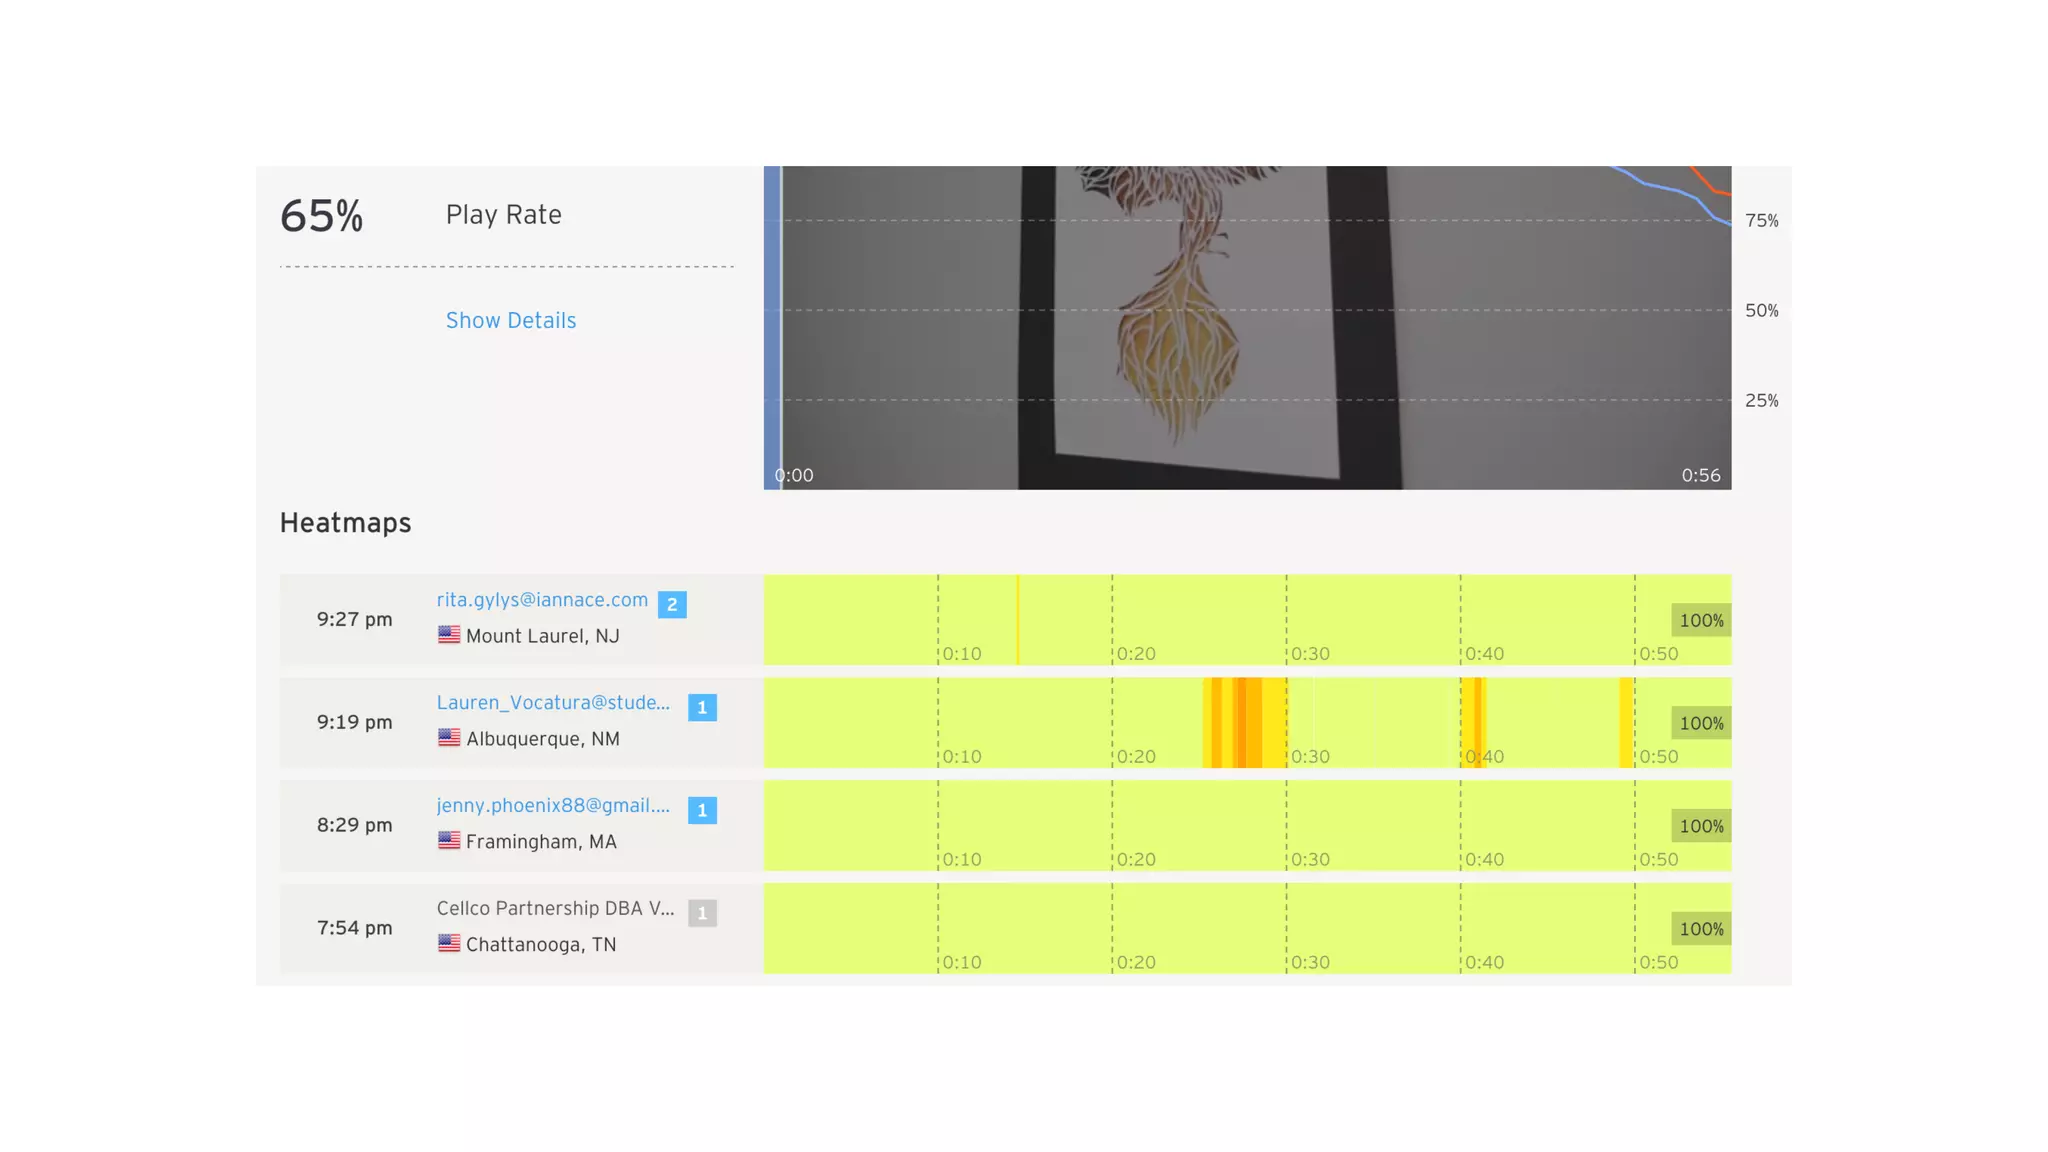
Task: Open rita.gylys@iannace.com viewer link
Action: (542, 600)
